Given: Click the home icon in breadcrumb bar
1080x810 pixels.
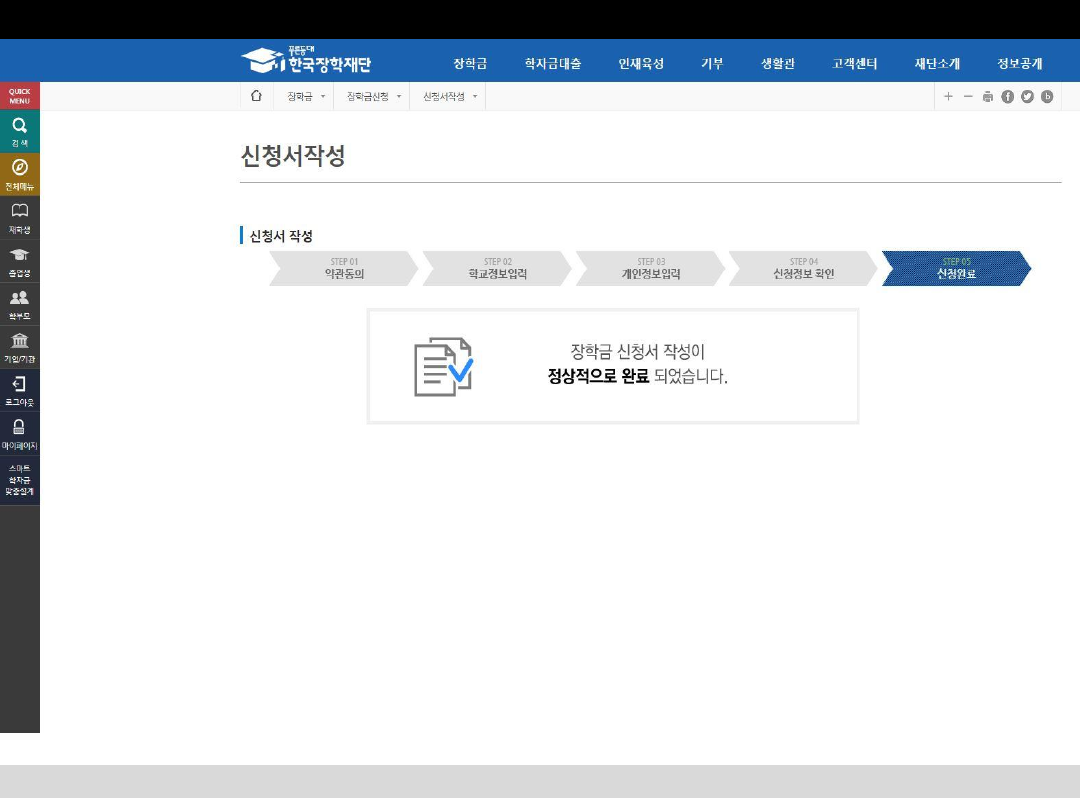Looking at the screenshot, I should 256,96.
